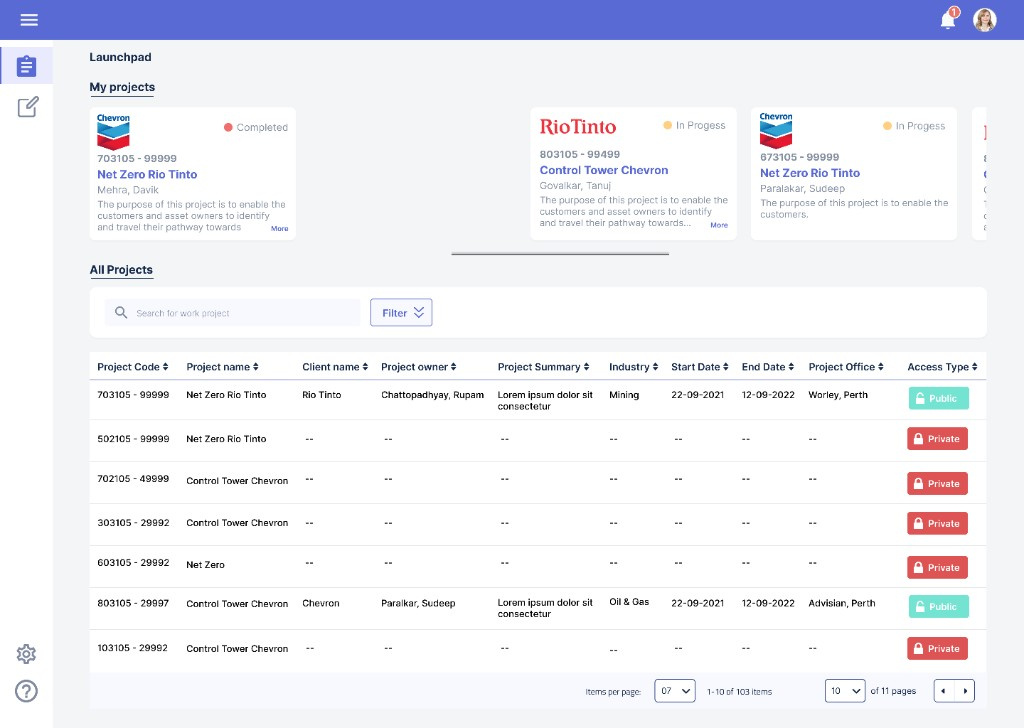Open page number dropdown
The image size is (1024, 728).
845,691
